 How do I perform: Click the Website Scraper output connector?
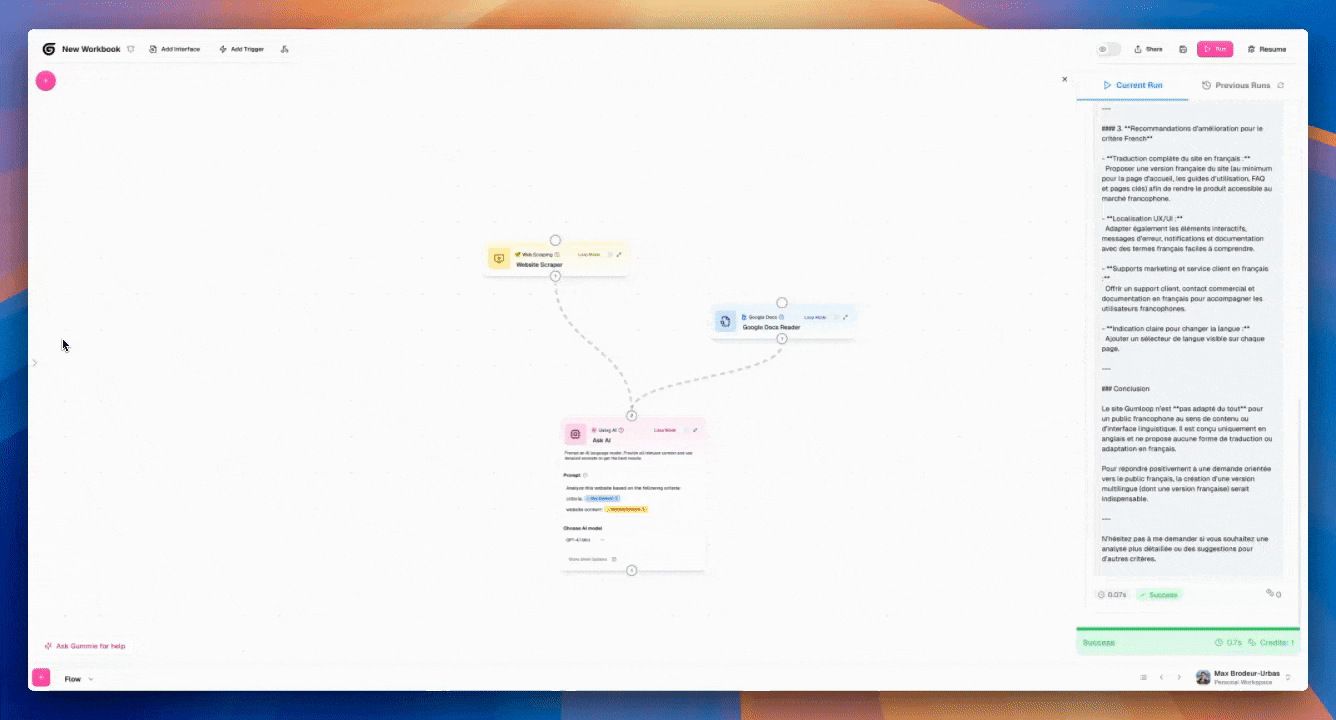555,276
